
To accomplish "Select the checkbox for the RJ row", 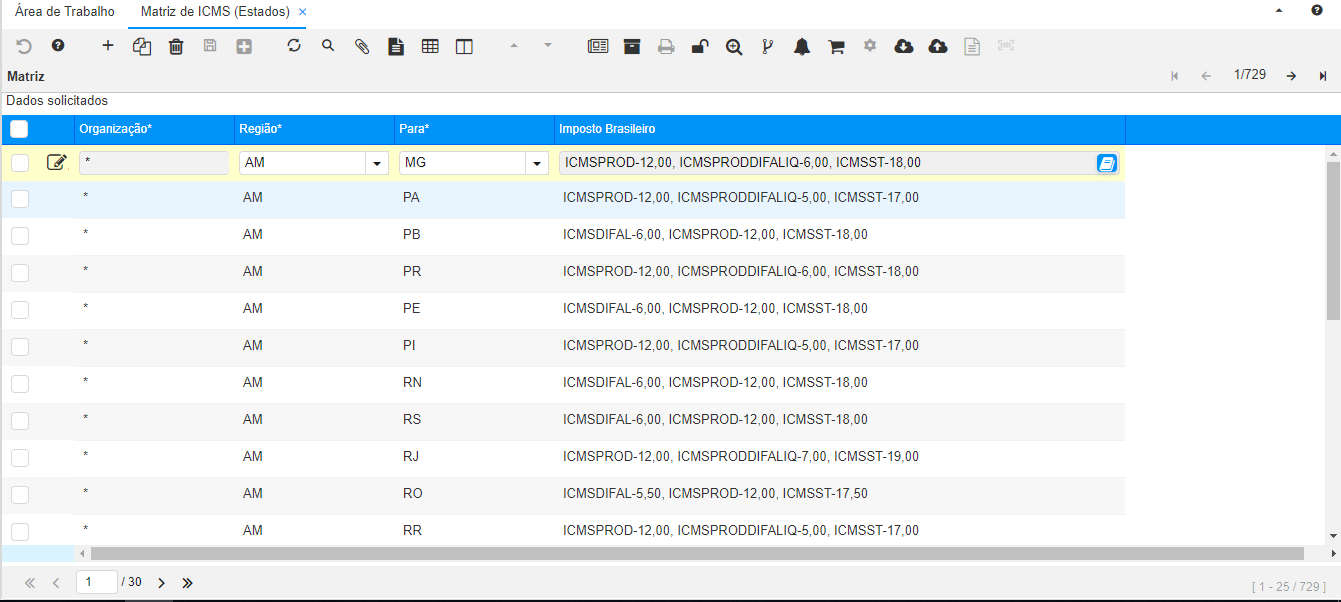I will click(x=20, y=457).
